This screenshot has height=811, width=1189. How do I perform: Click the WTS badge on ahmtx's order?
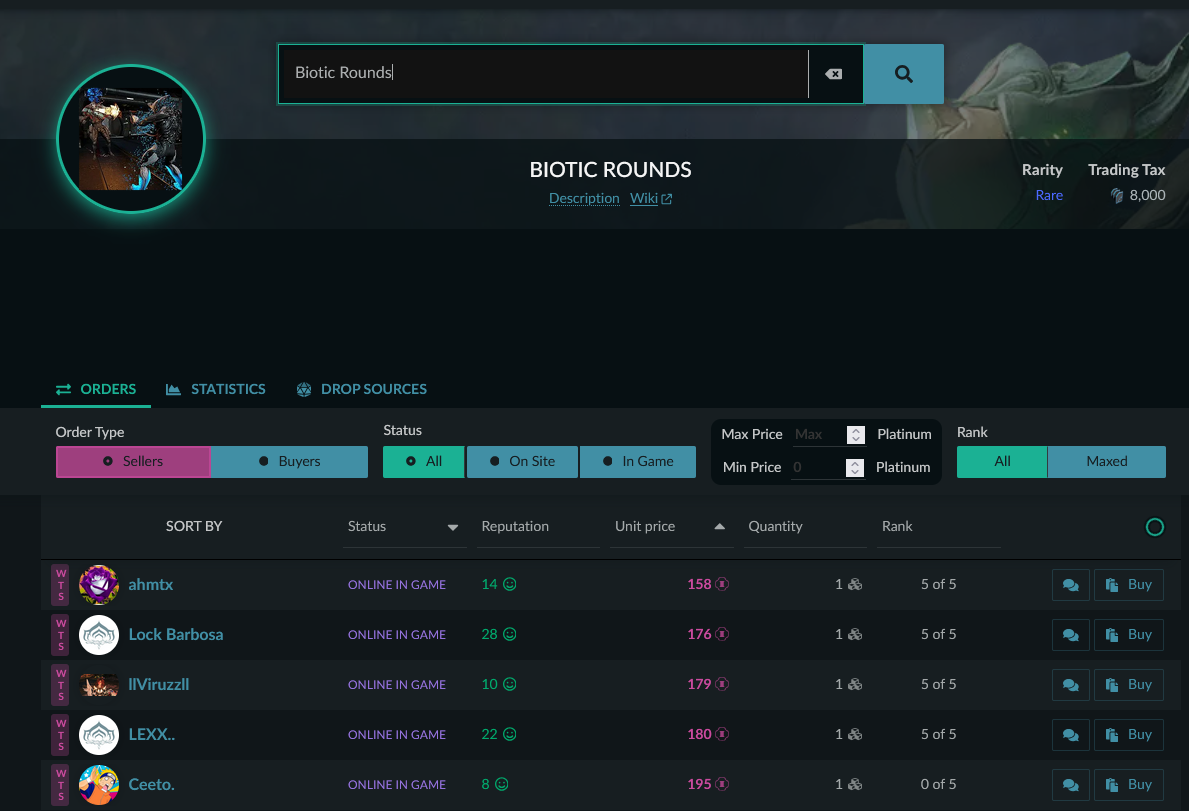(61, 584)
